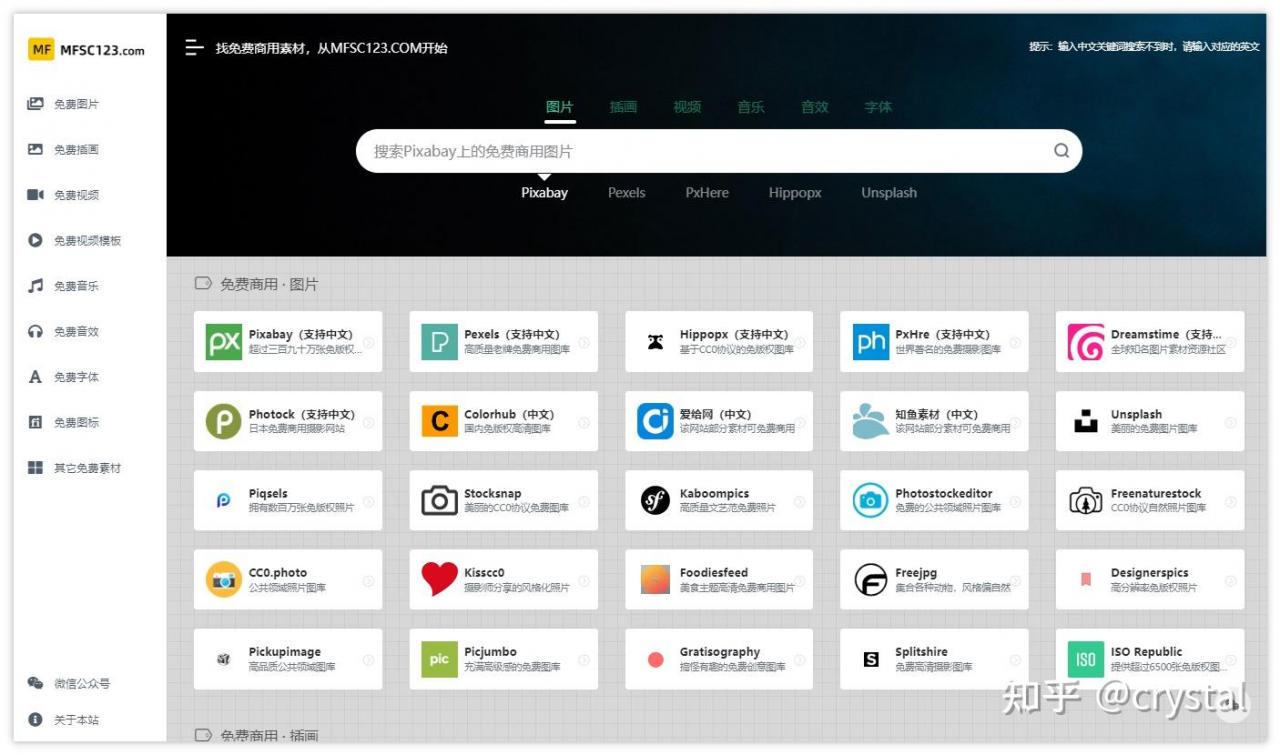Click the Gratisography red dot icon

click(x=655, y=659)
